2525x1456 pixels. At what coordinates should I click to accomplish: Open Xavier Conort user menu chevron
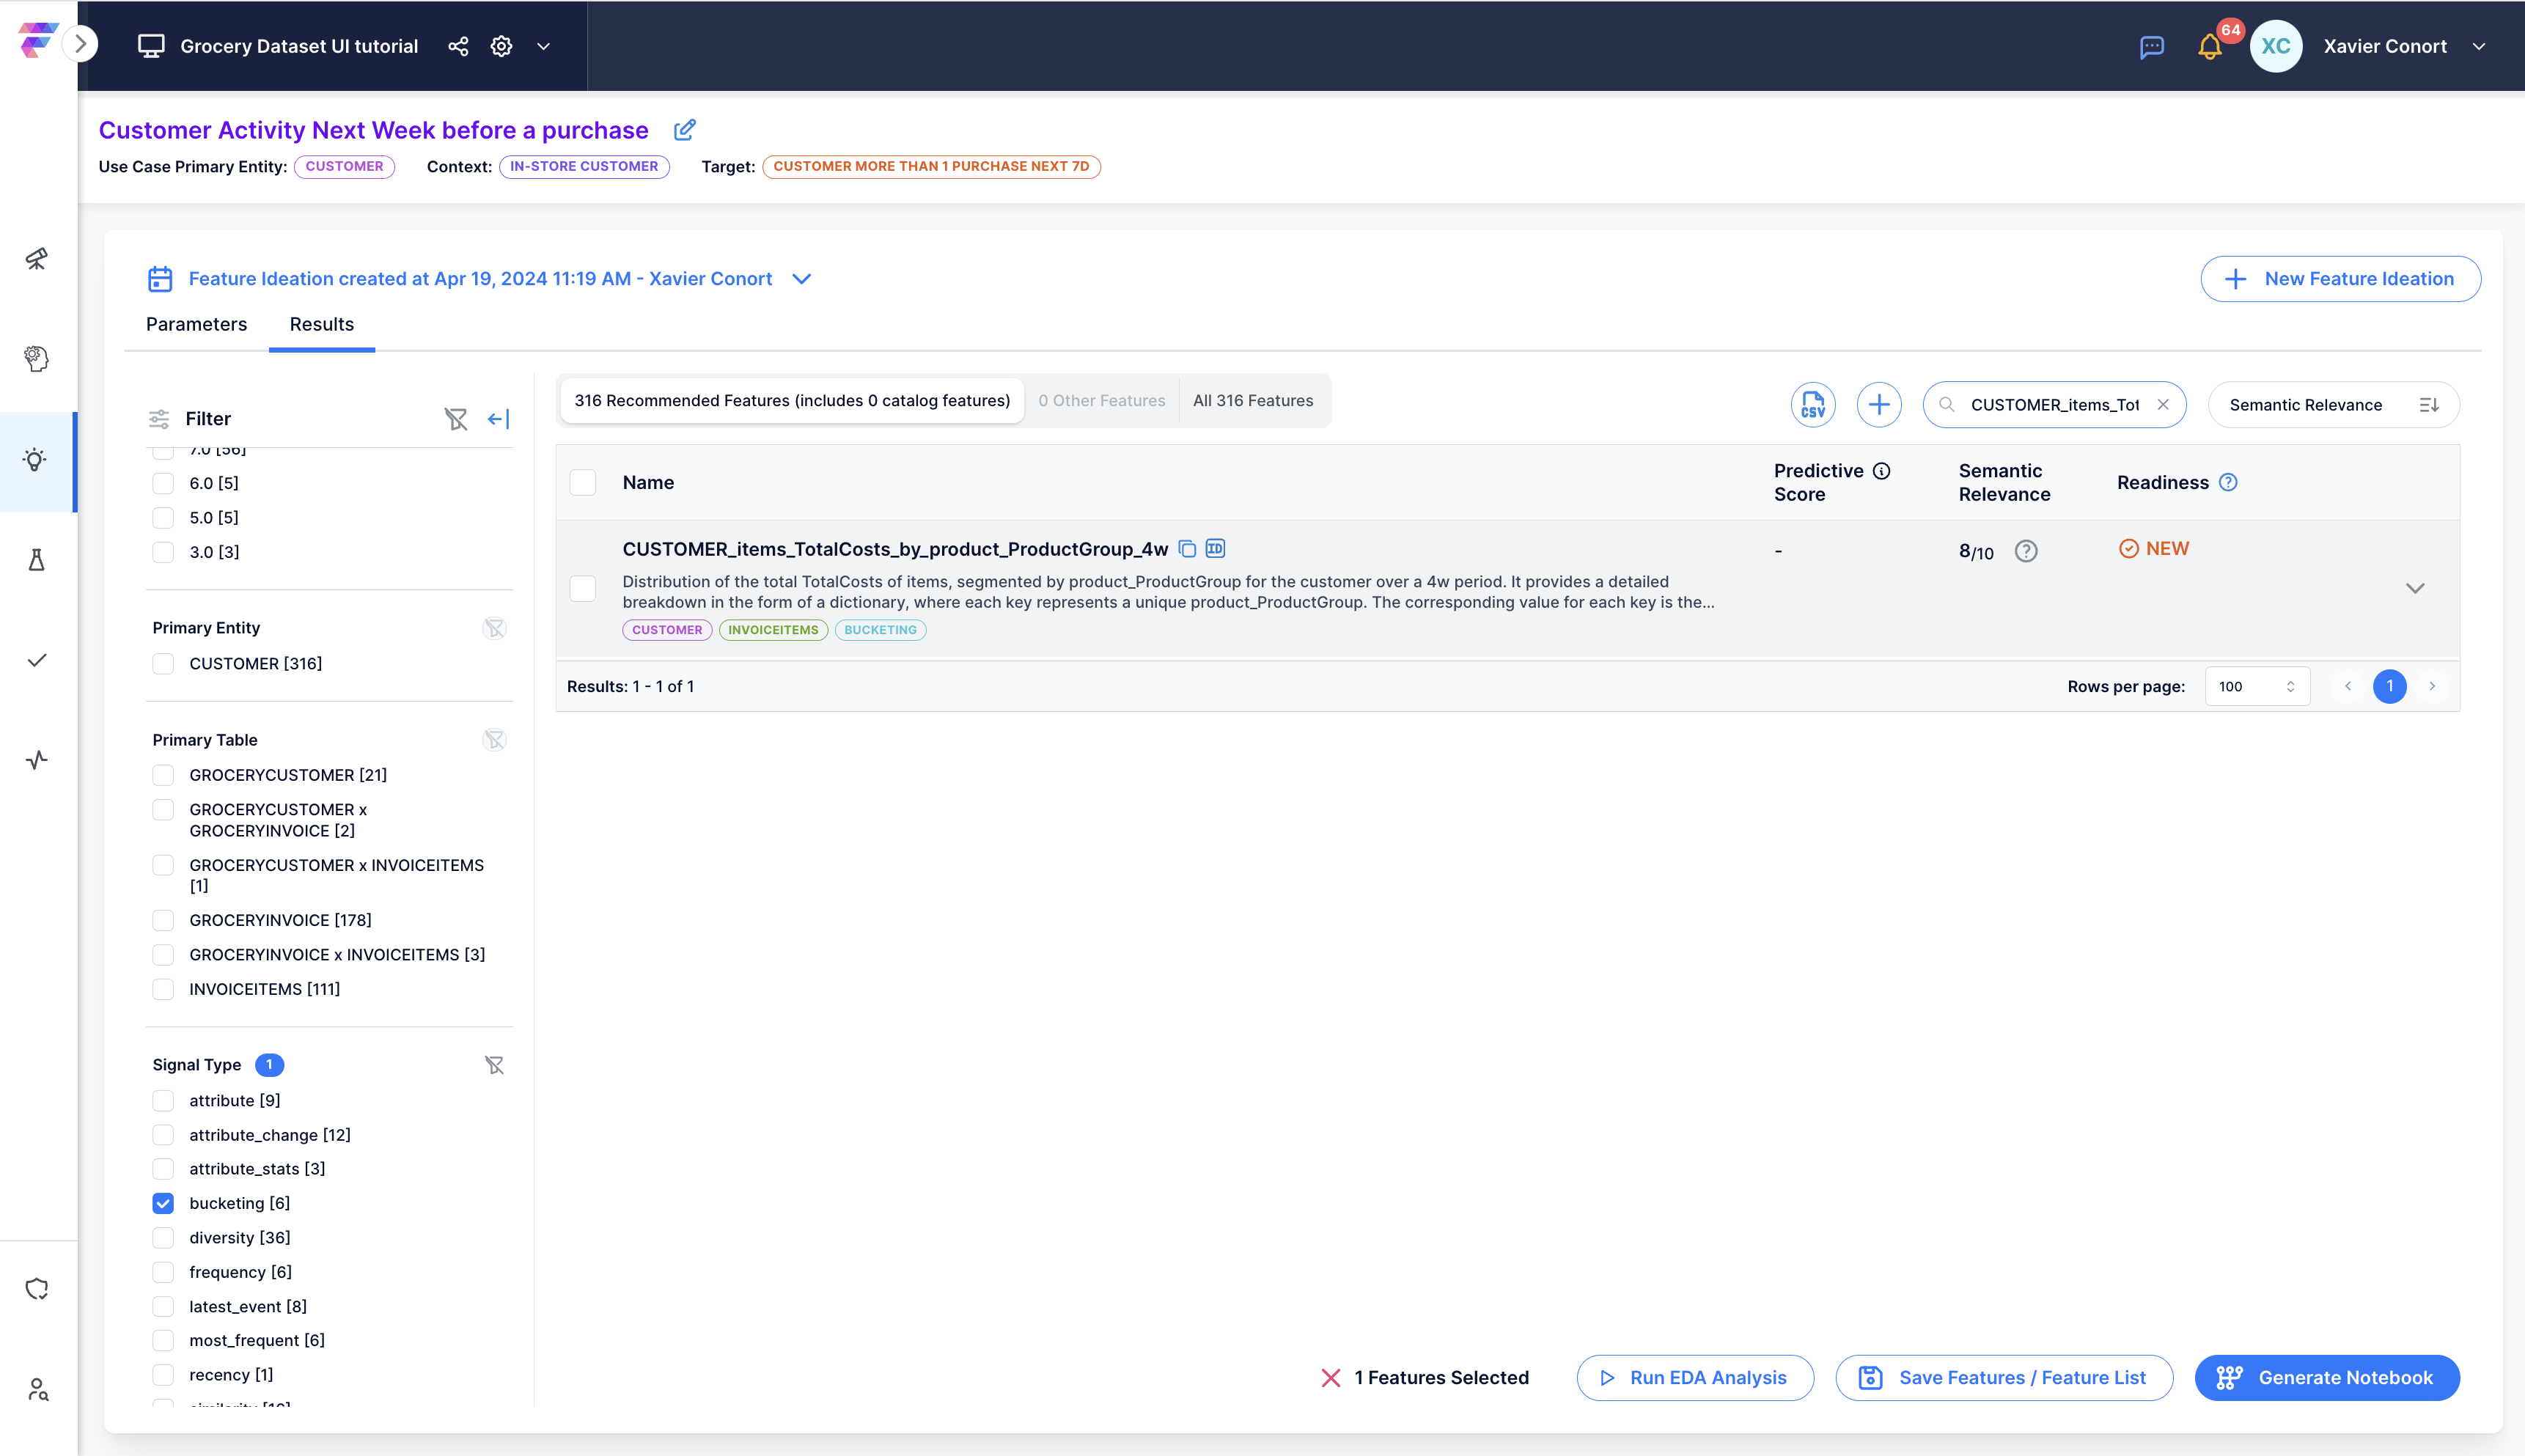pos(2479,47)
